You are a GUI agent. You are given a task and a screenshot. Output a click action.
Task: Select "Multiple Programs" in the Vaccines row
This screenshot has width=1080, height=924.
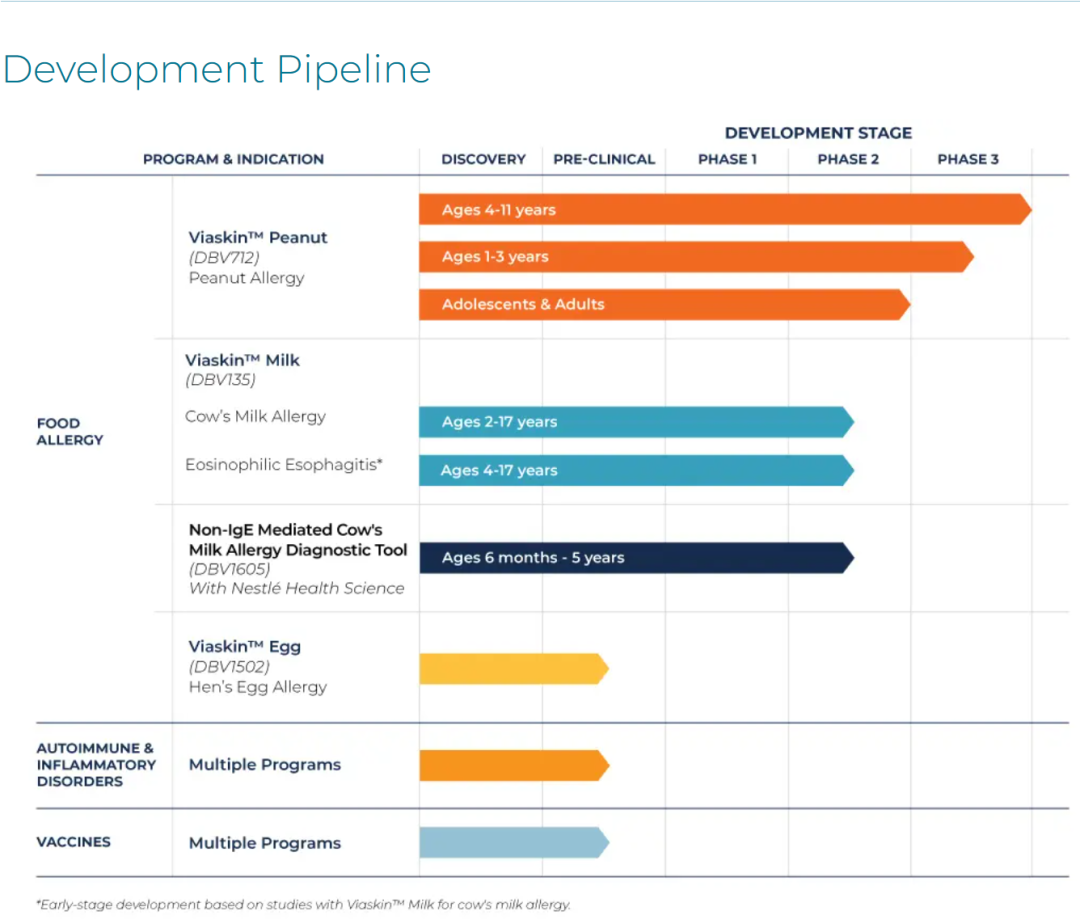point(265,843)
